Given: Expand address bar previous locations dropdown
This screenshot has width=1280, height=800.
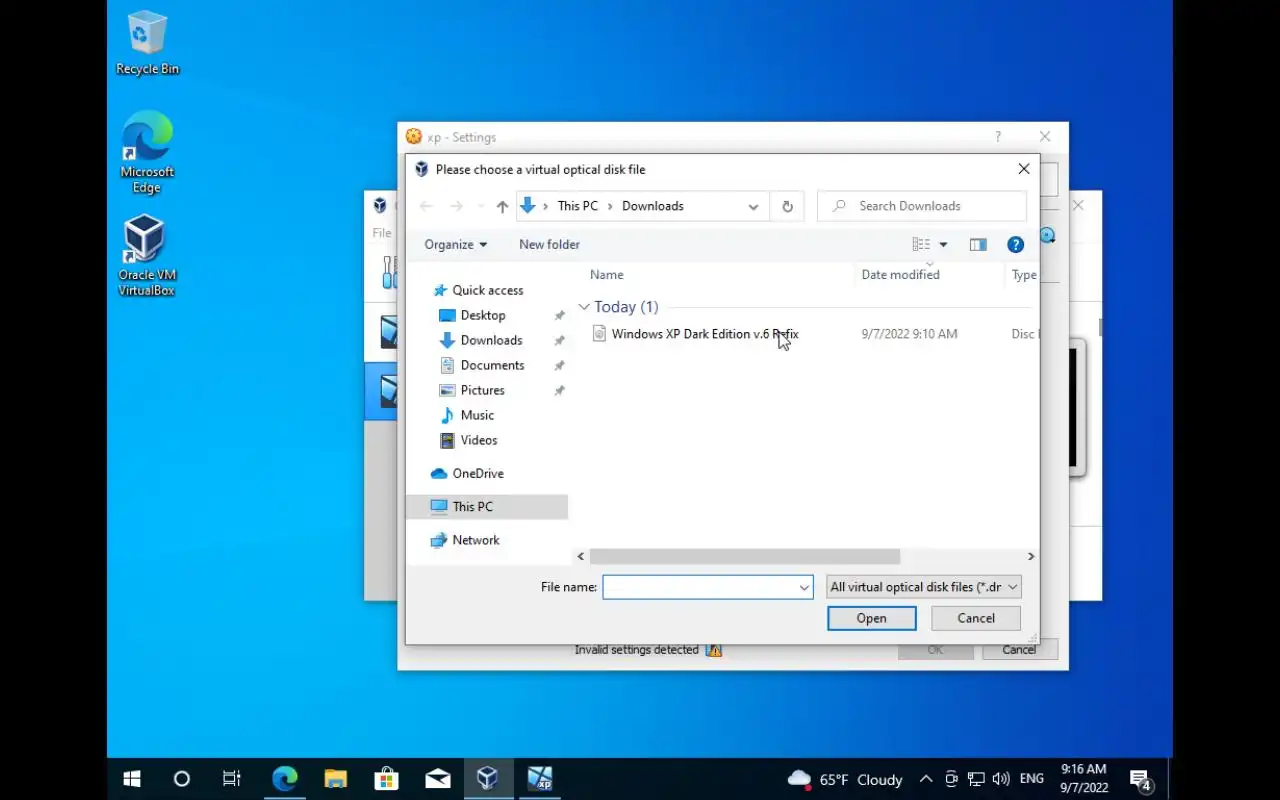Looking at the screenshot, I should 753,206.
